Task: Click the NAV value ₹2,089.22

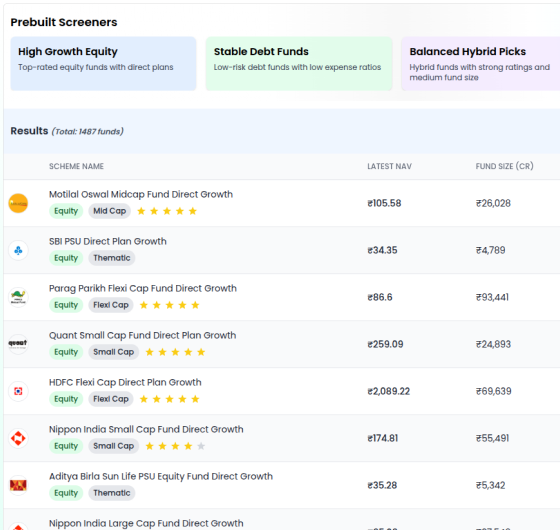Action: (x=389, y=391)
